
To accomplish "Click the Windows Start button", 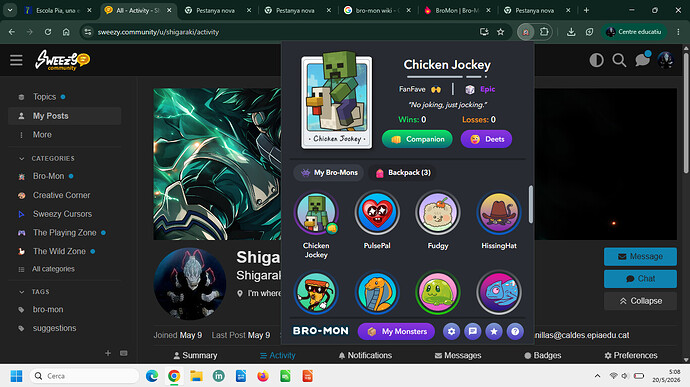I will pos(16,376).
